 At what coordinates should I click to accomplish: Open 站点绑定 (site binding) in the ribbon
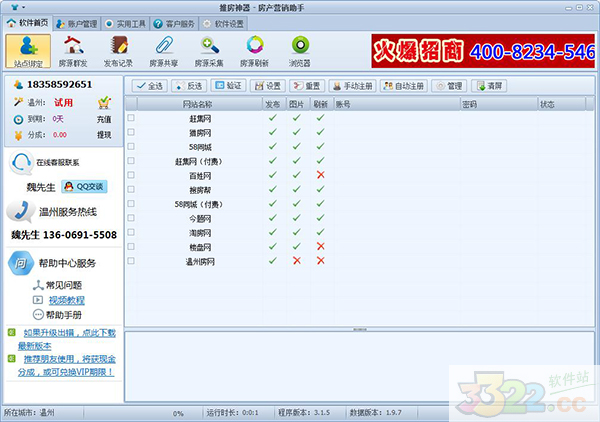28,51
